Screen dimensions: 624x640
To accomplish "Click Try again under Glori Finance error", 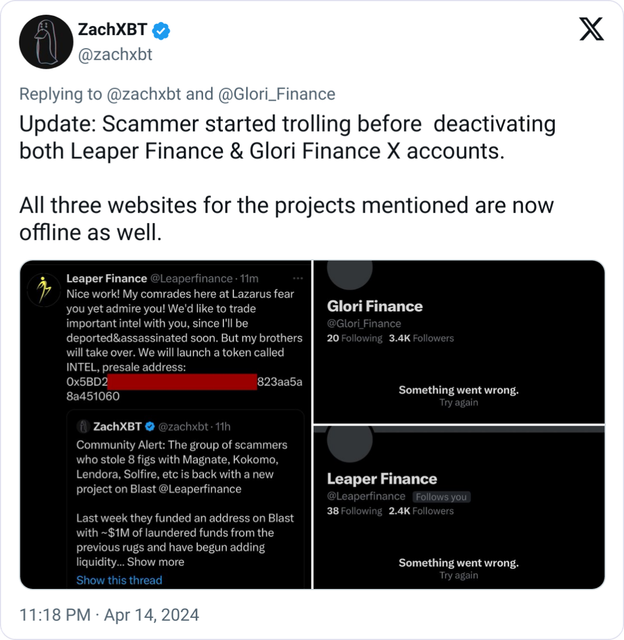I will (x=459, y=402).
